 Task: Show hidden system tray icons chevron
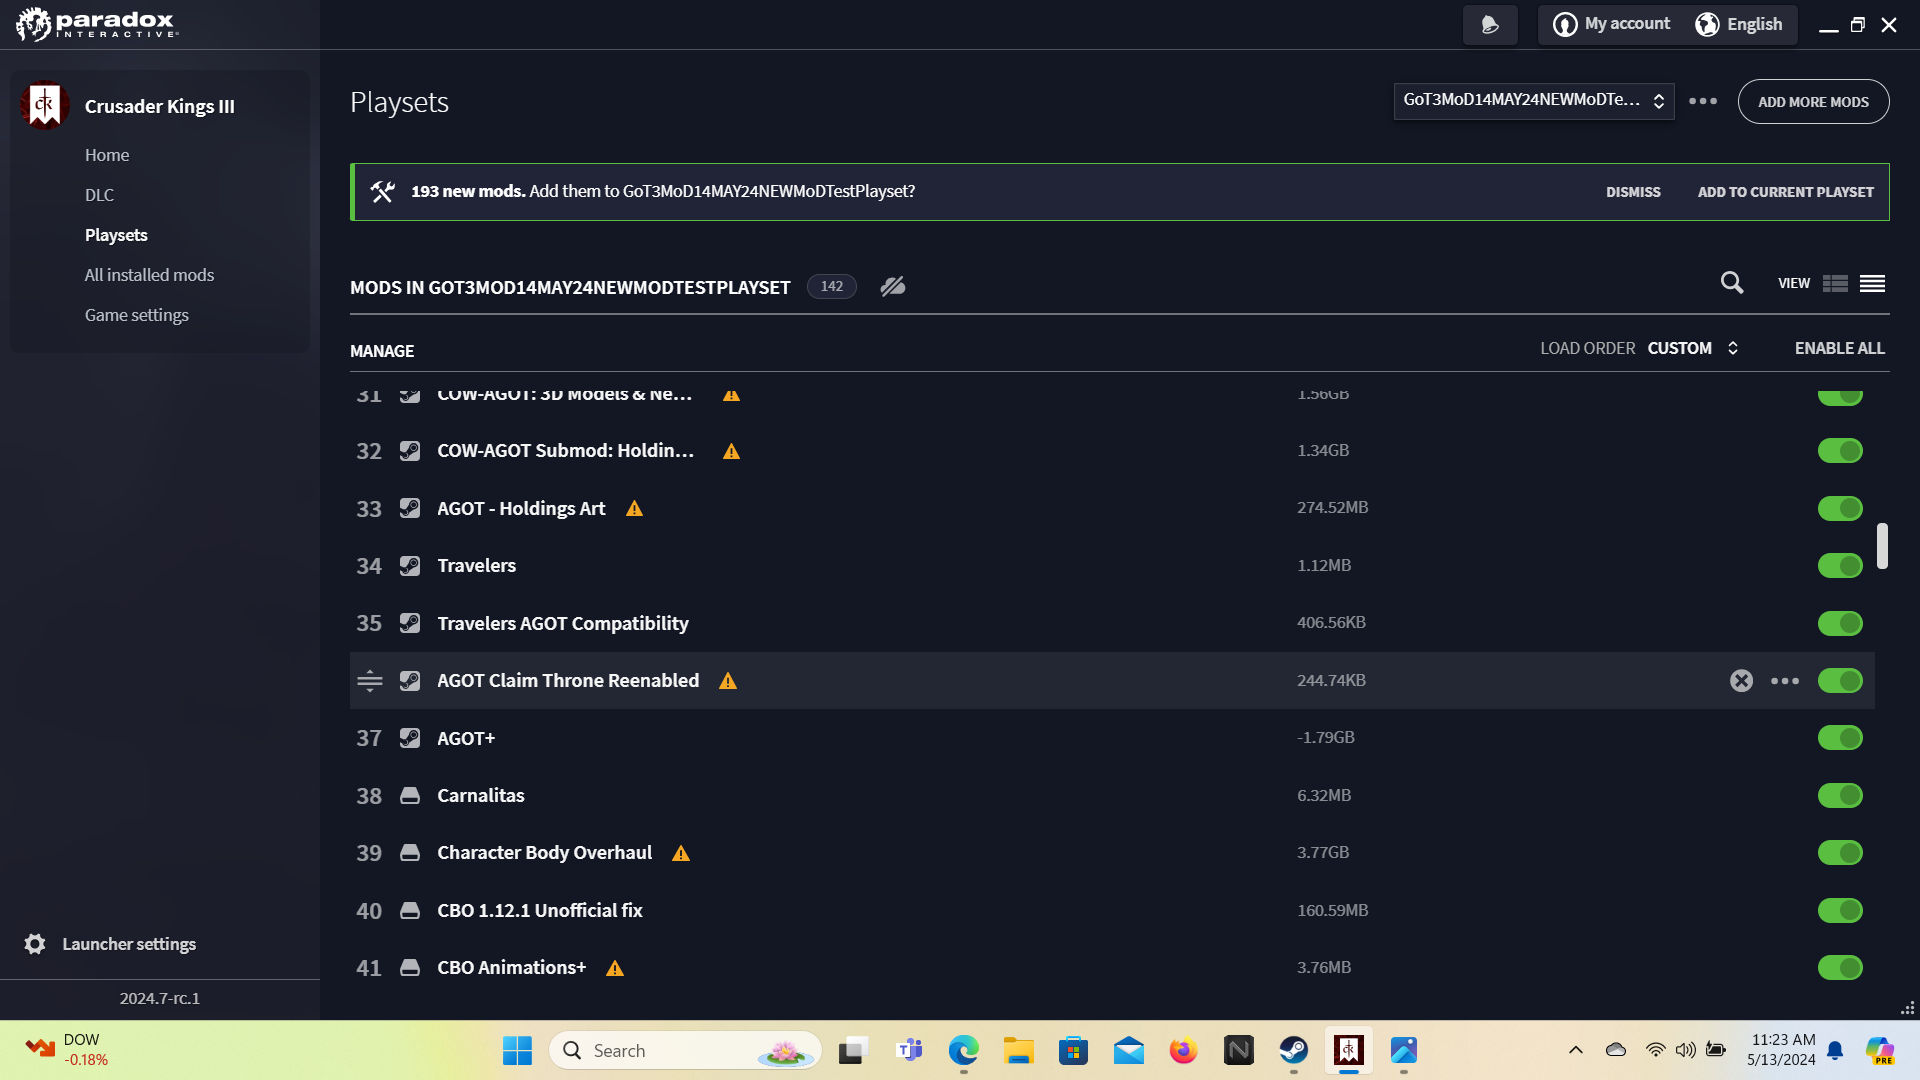pyautogui.click(x=1576, y=1050)
